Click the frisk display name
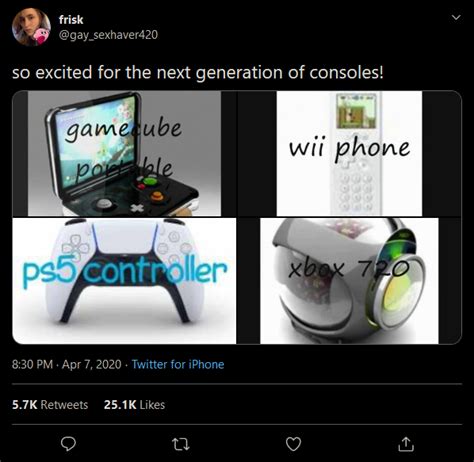474x462 pixels. (71, 20)
